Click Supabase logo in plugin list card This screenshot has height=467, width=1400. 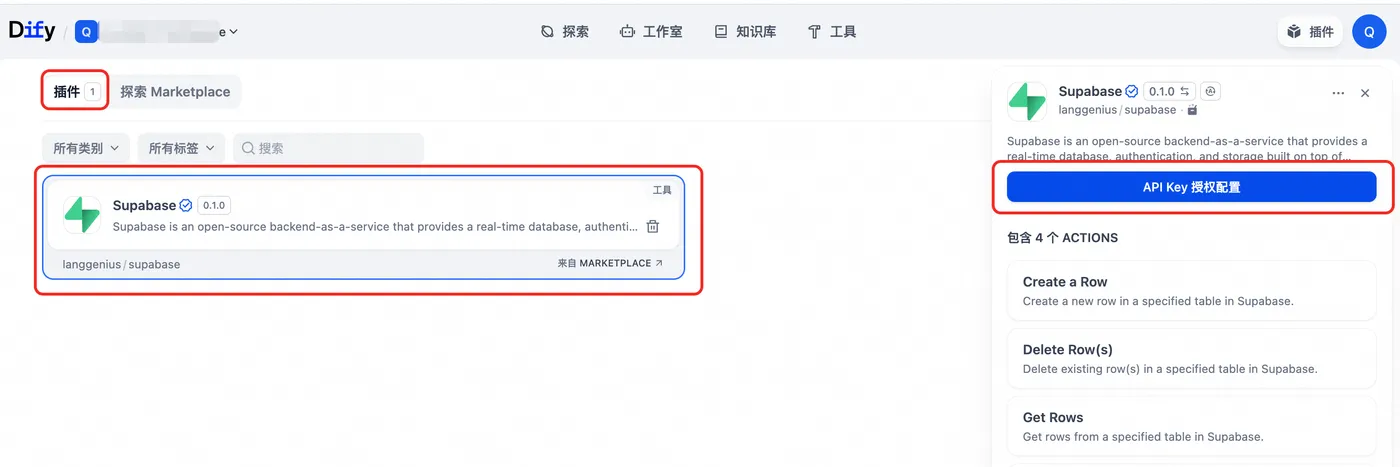tap(82, 214)
